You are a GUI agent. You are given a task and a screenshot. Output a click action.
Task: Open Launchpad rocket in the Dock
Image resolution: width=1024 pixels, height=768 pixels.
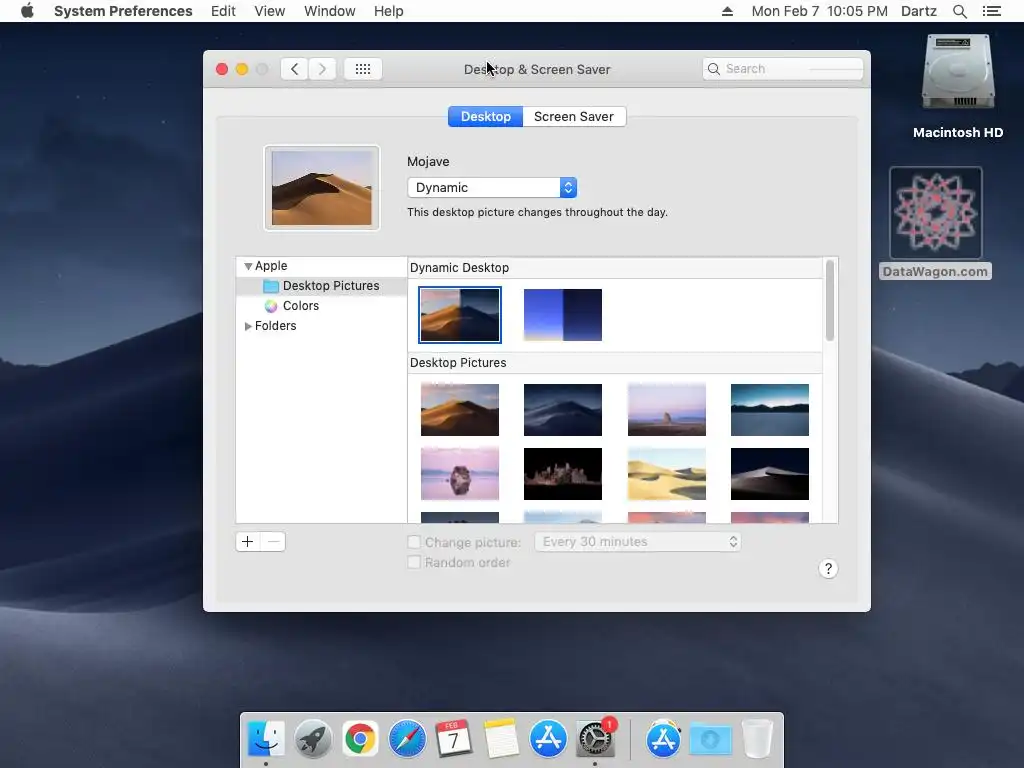[313, 739]
